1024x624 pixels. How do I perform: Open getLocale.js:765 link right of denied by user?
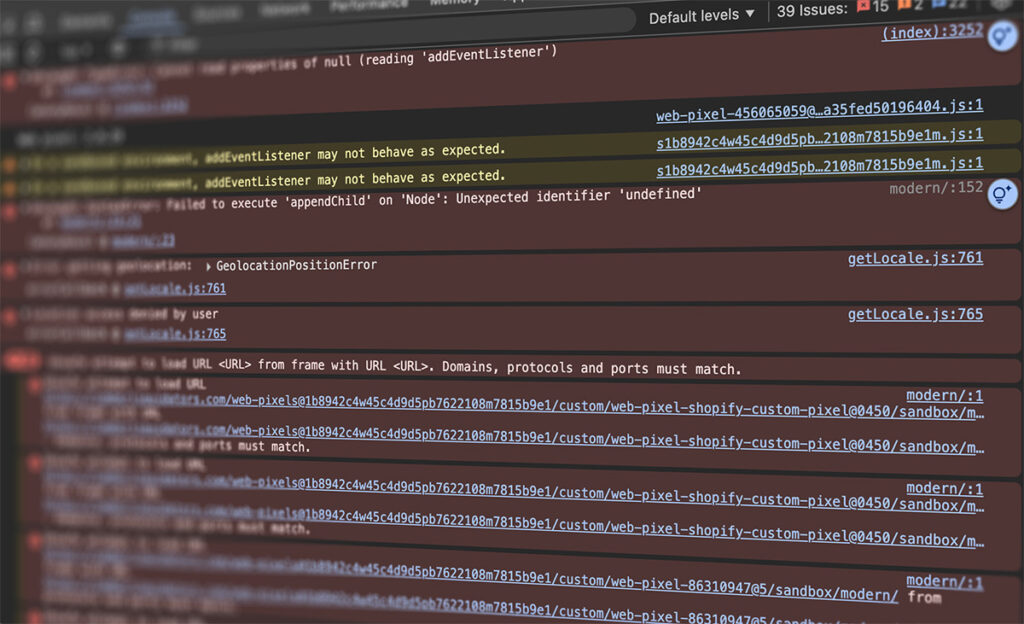tap(915, 314)
